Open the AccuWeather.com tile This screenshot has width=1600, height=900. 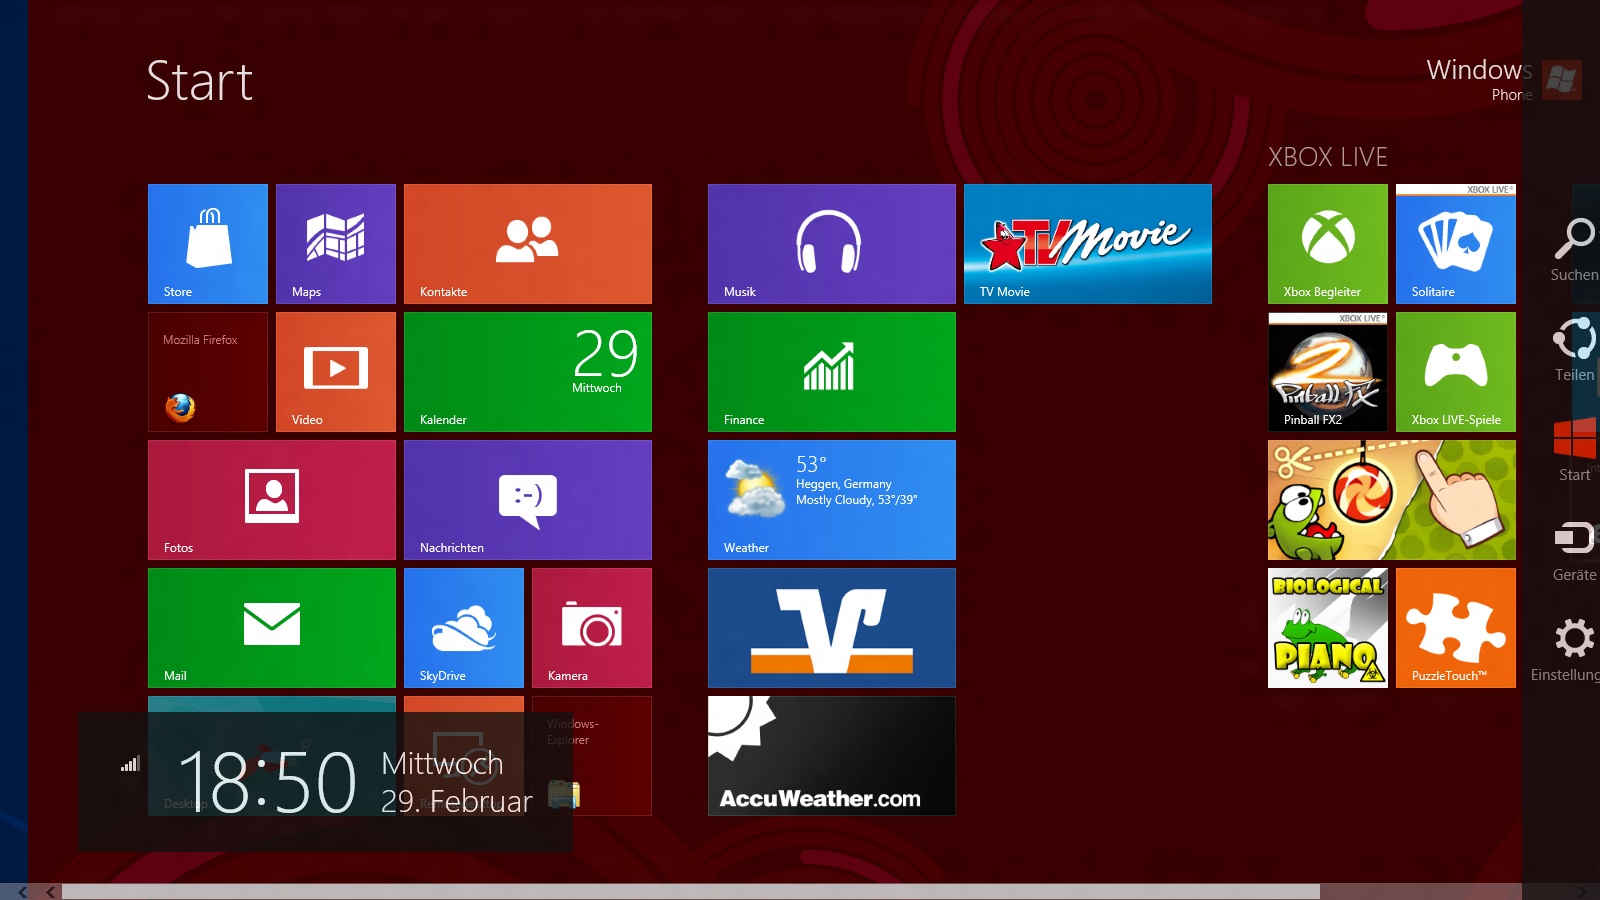click(832, 756)
